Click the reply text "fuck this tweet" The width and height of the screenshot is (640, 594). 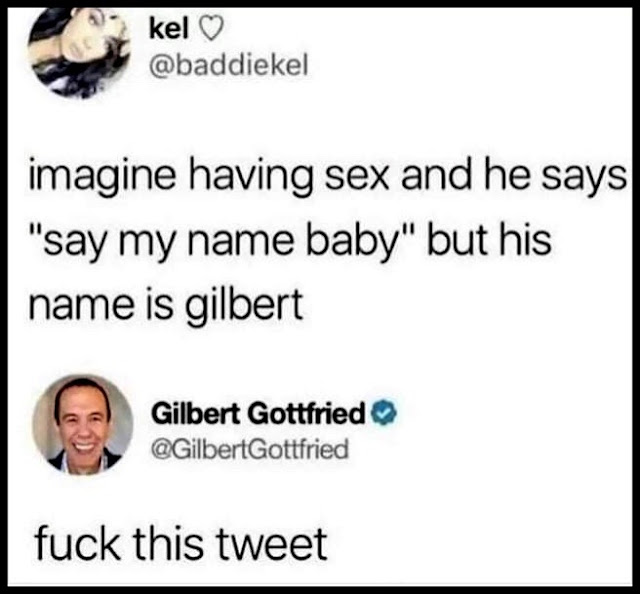point(181,544)
